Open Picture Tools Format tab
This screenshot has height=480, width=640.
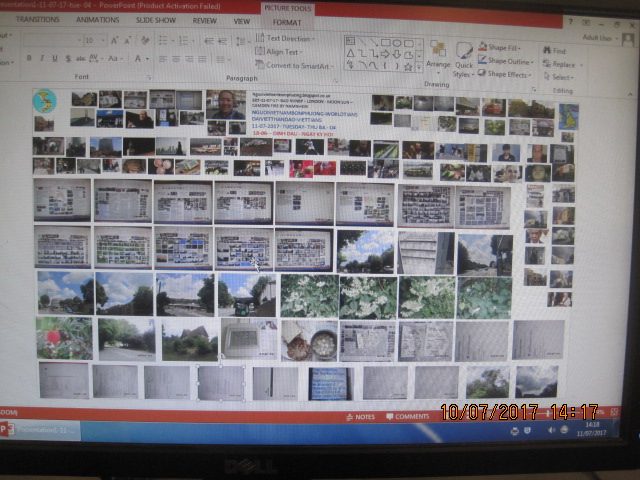click(x=287, y=22)
